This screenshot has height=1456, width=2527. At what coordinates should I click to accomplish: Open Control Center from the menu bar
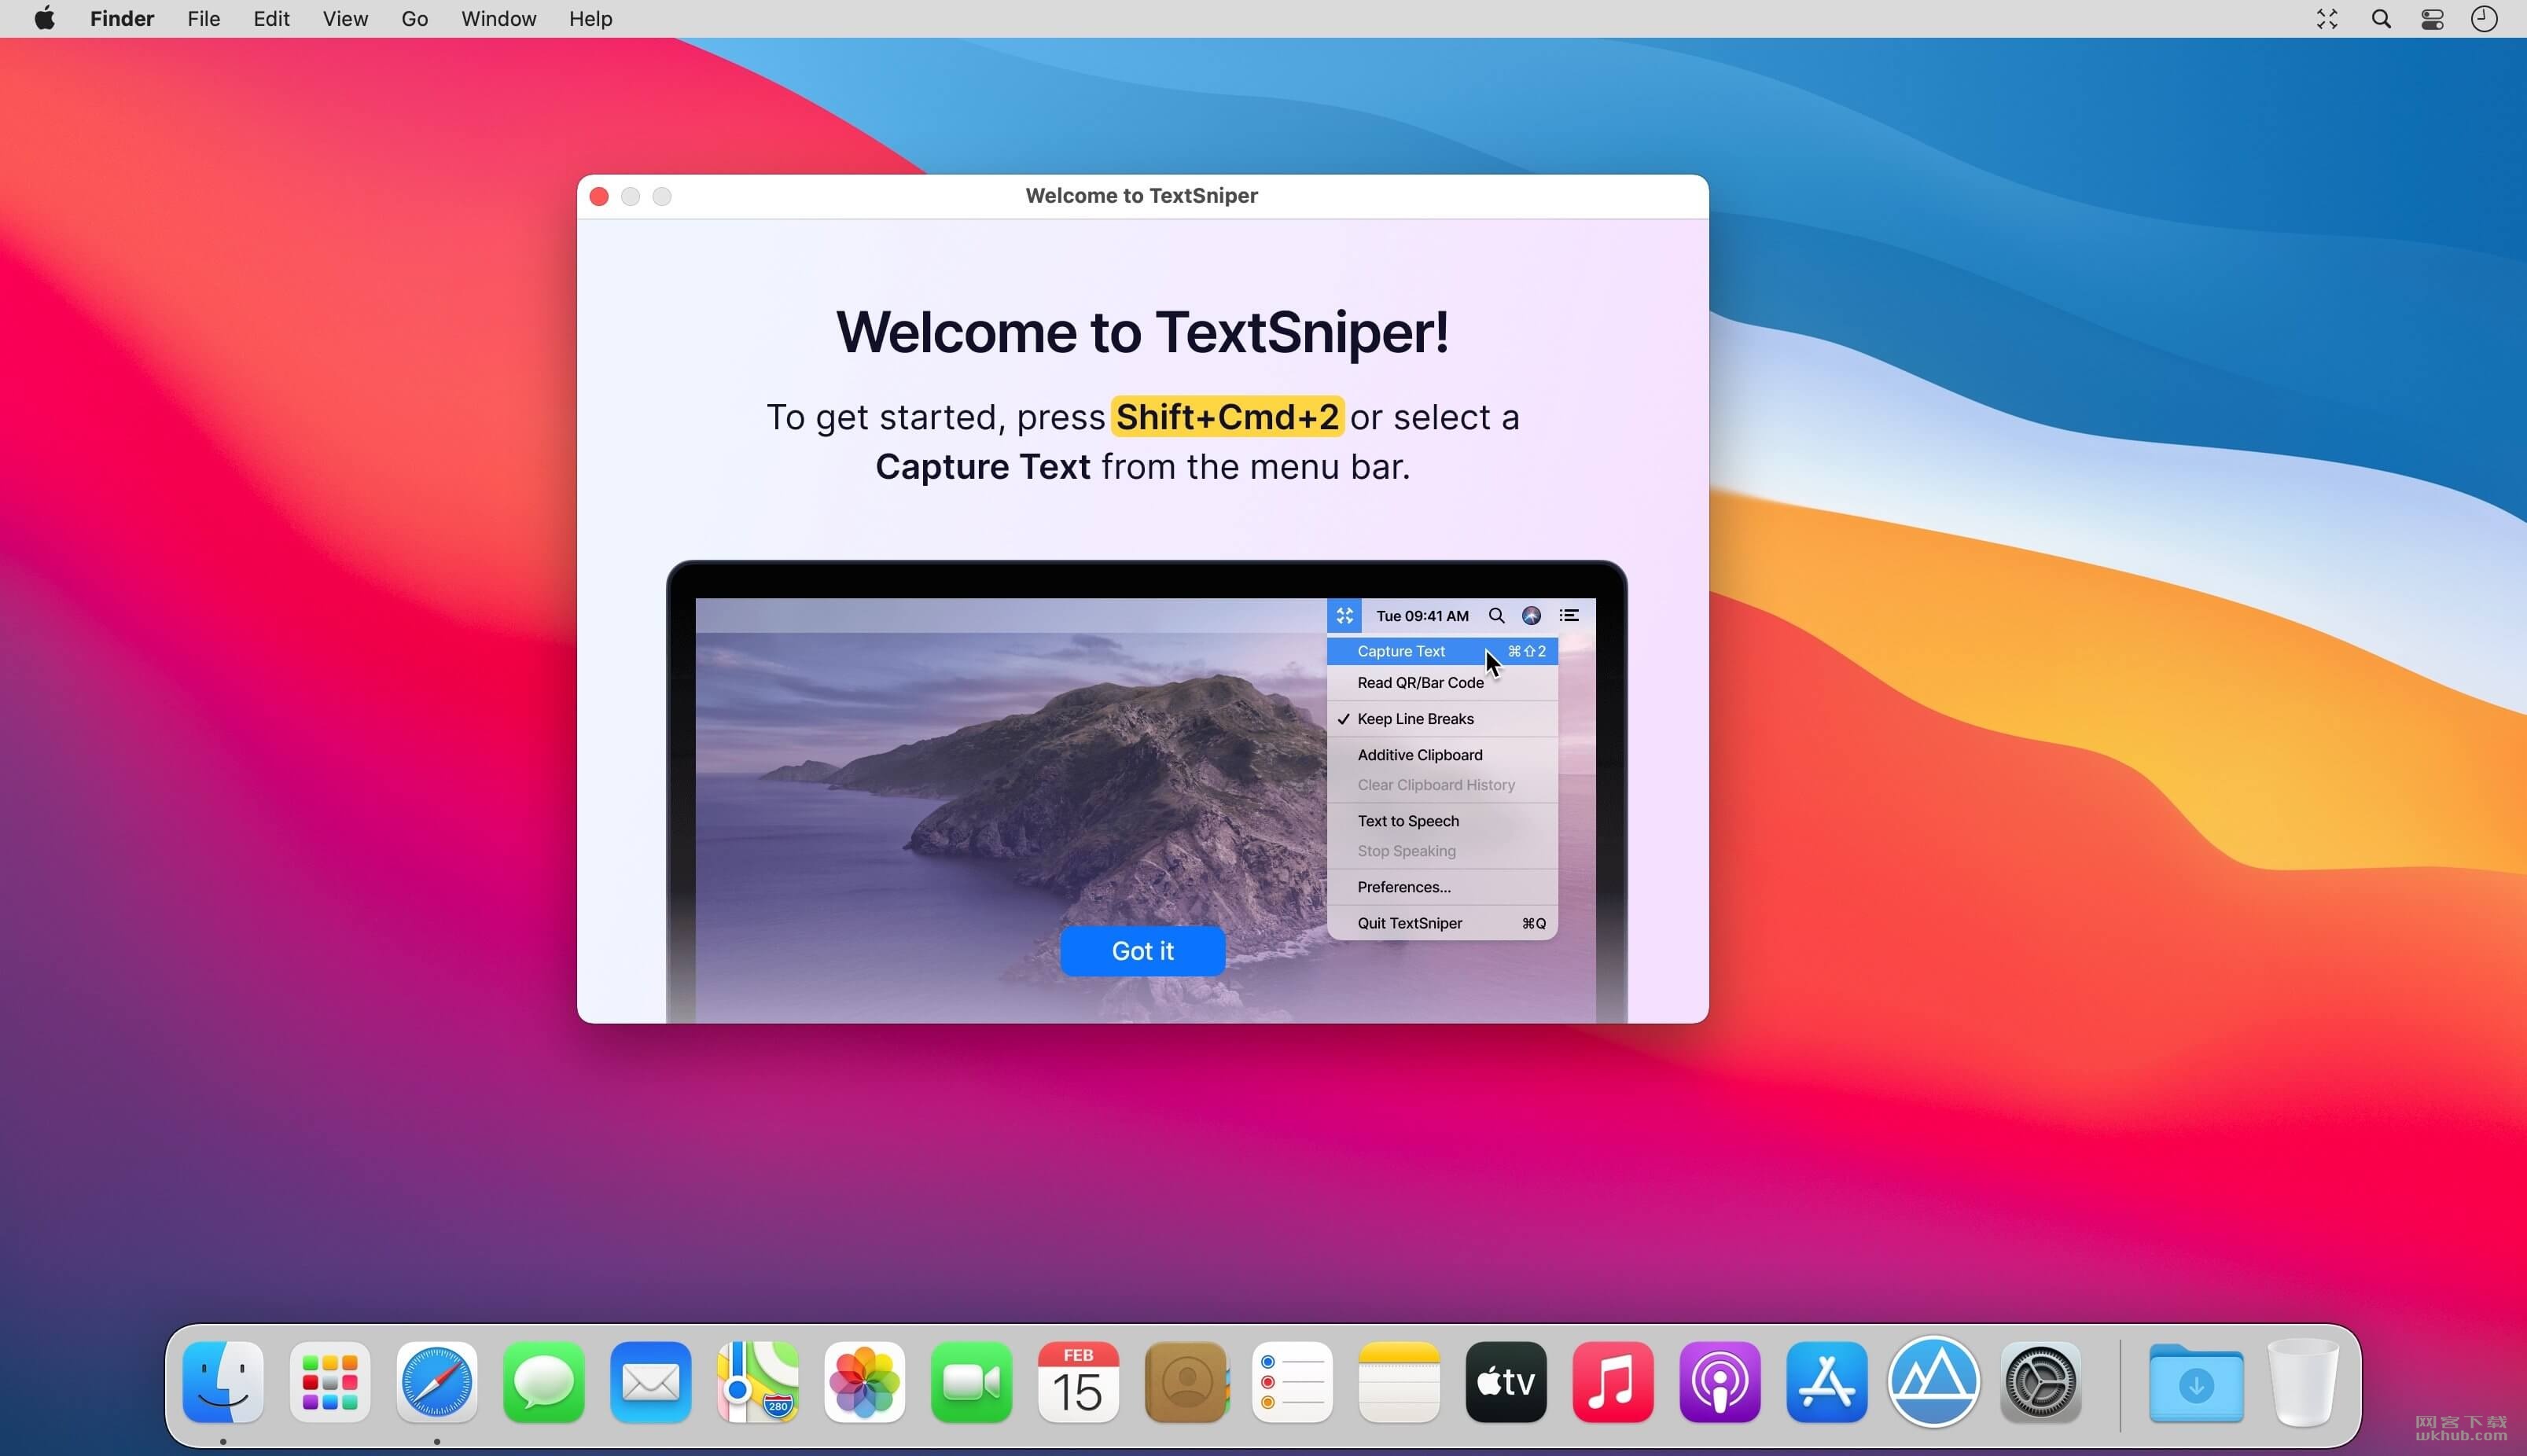2433,19
